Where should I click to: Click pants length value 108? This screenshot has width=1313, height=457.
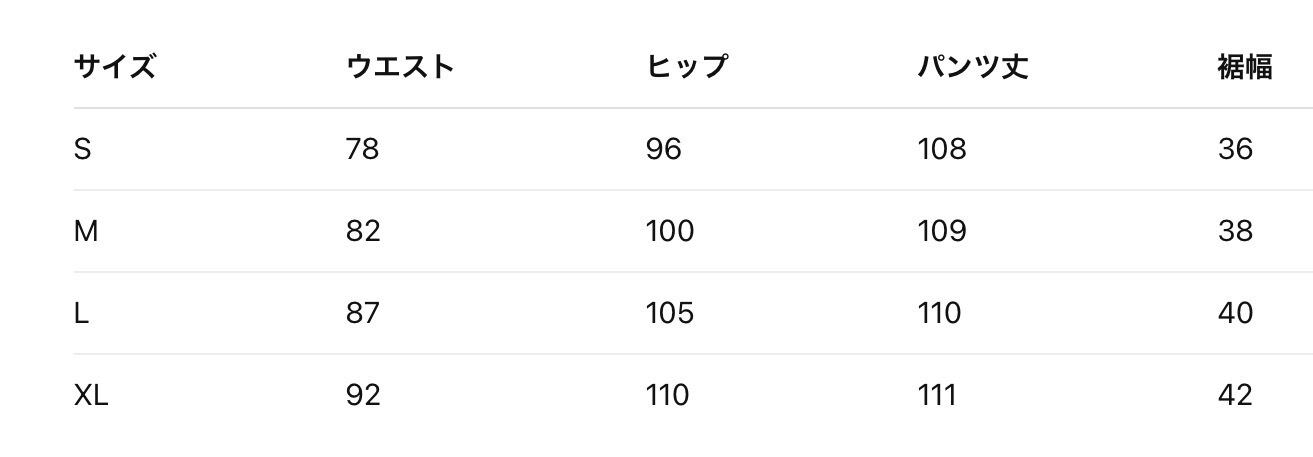(942, 149)
